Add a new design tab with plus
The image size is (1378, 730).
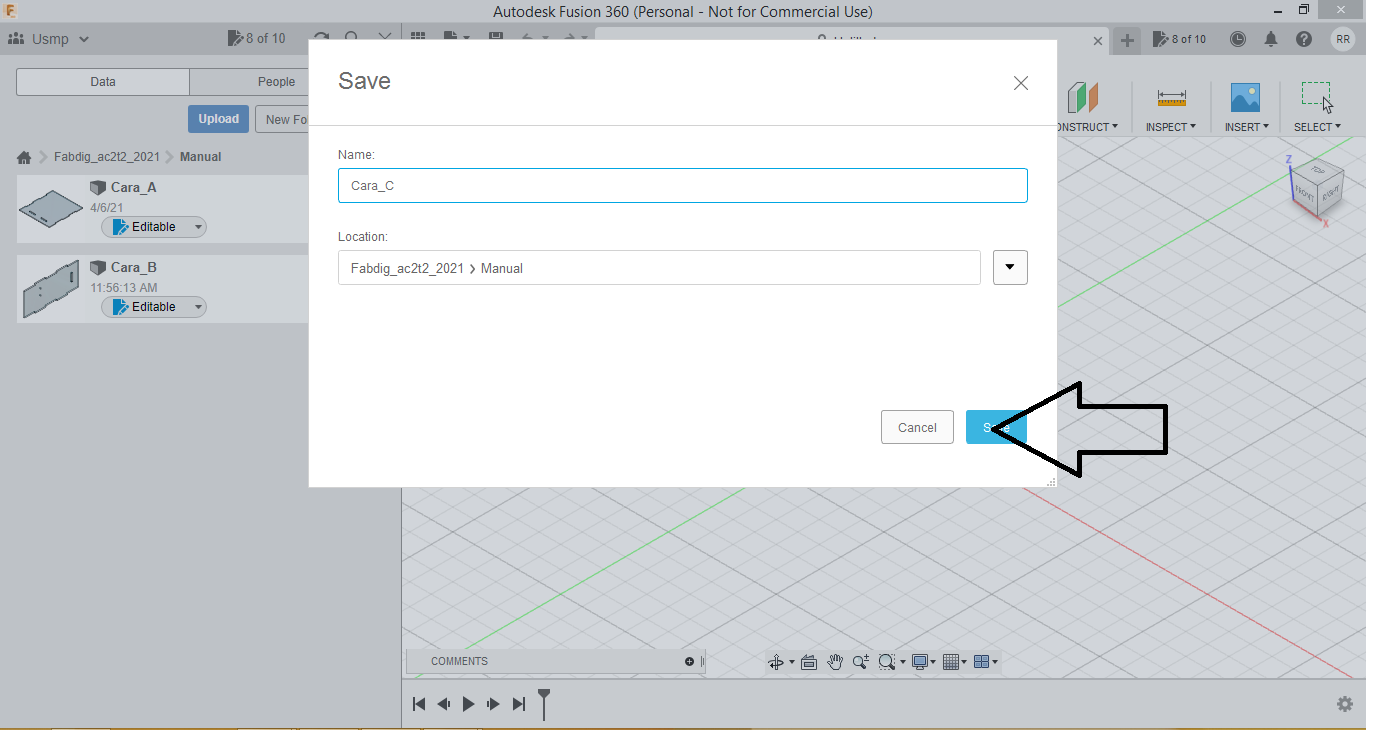[x=1127, y=40]
